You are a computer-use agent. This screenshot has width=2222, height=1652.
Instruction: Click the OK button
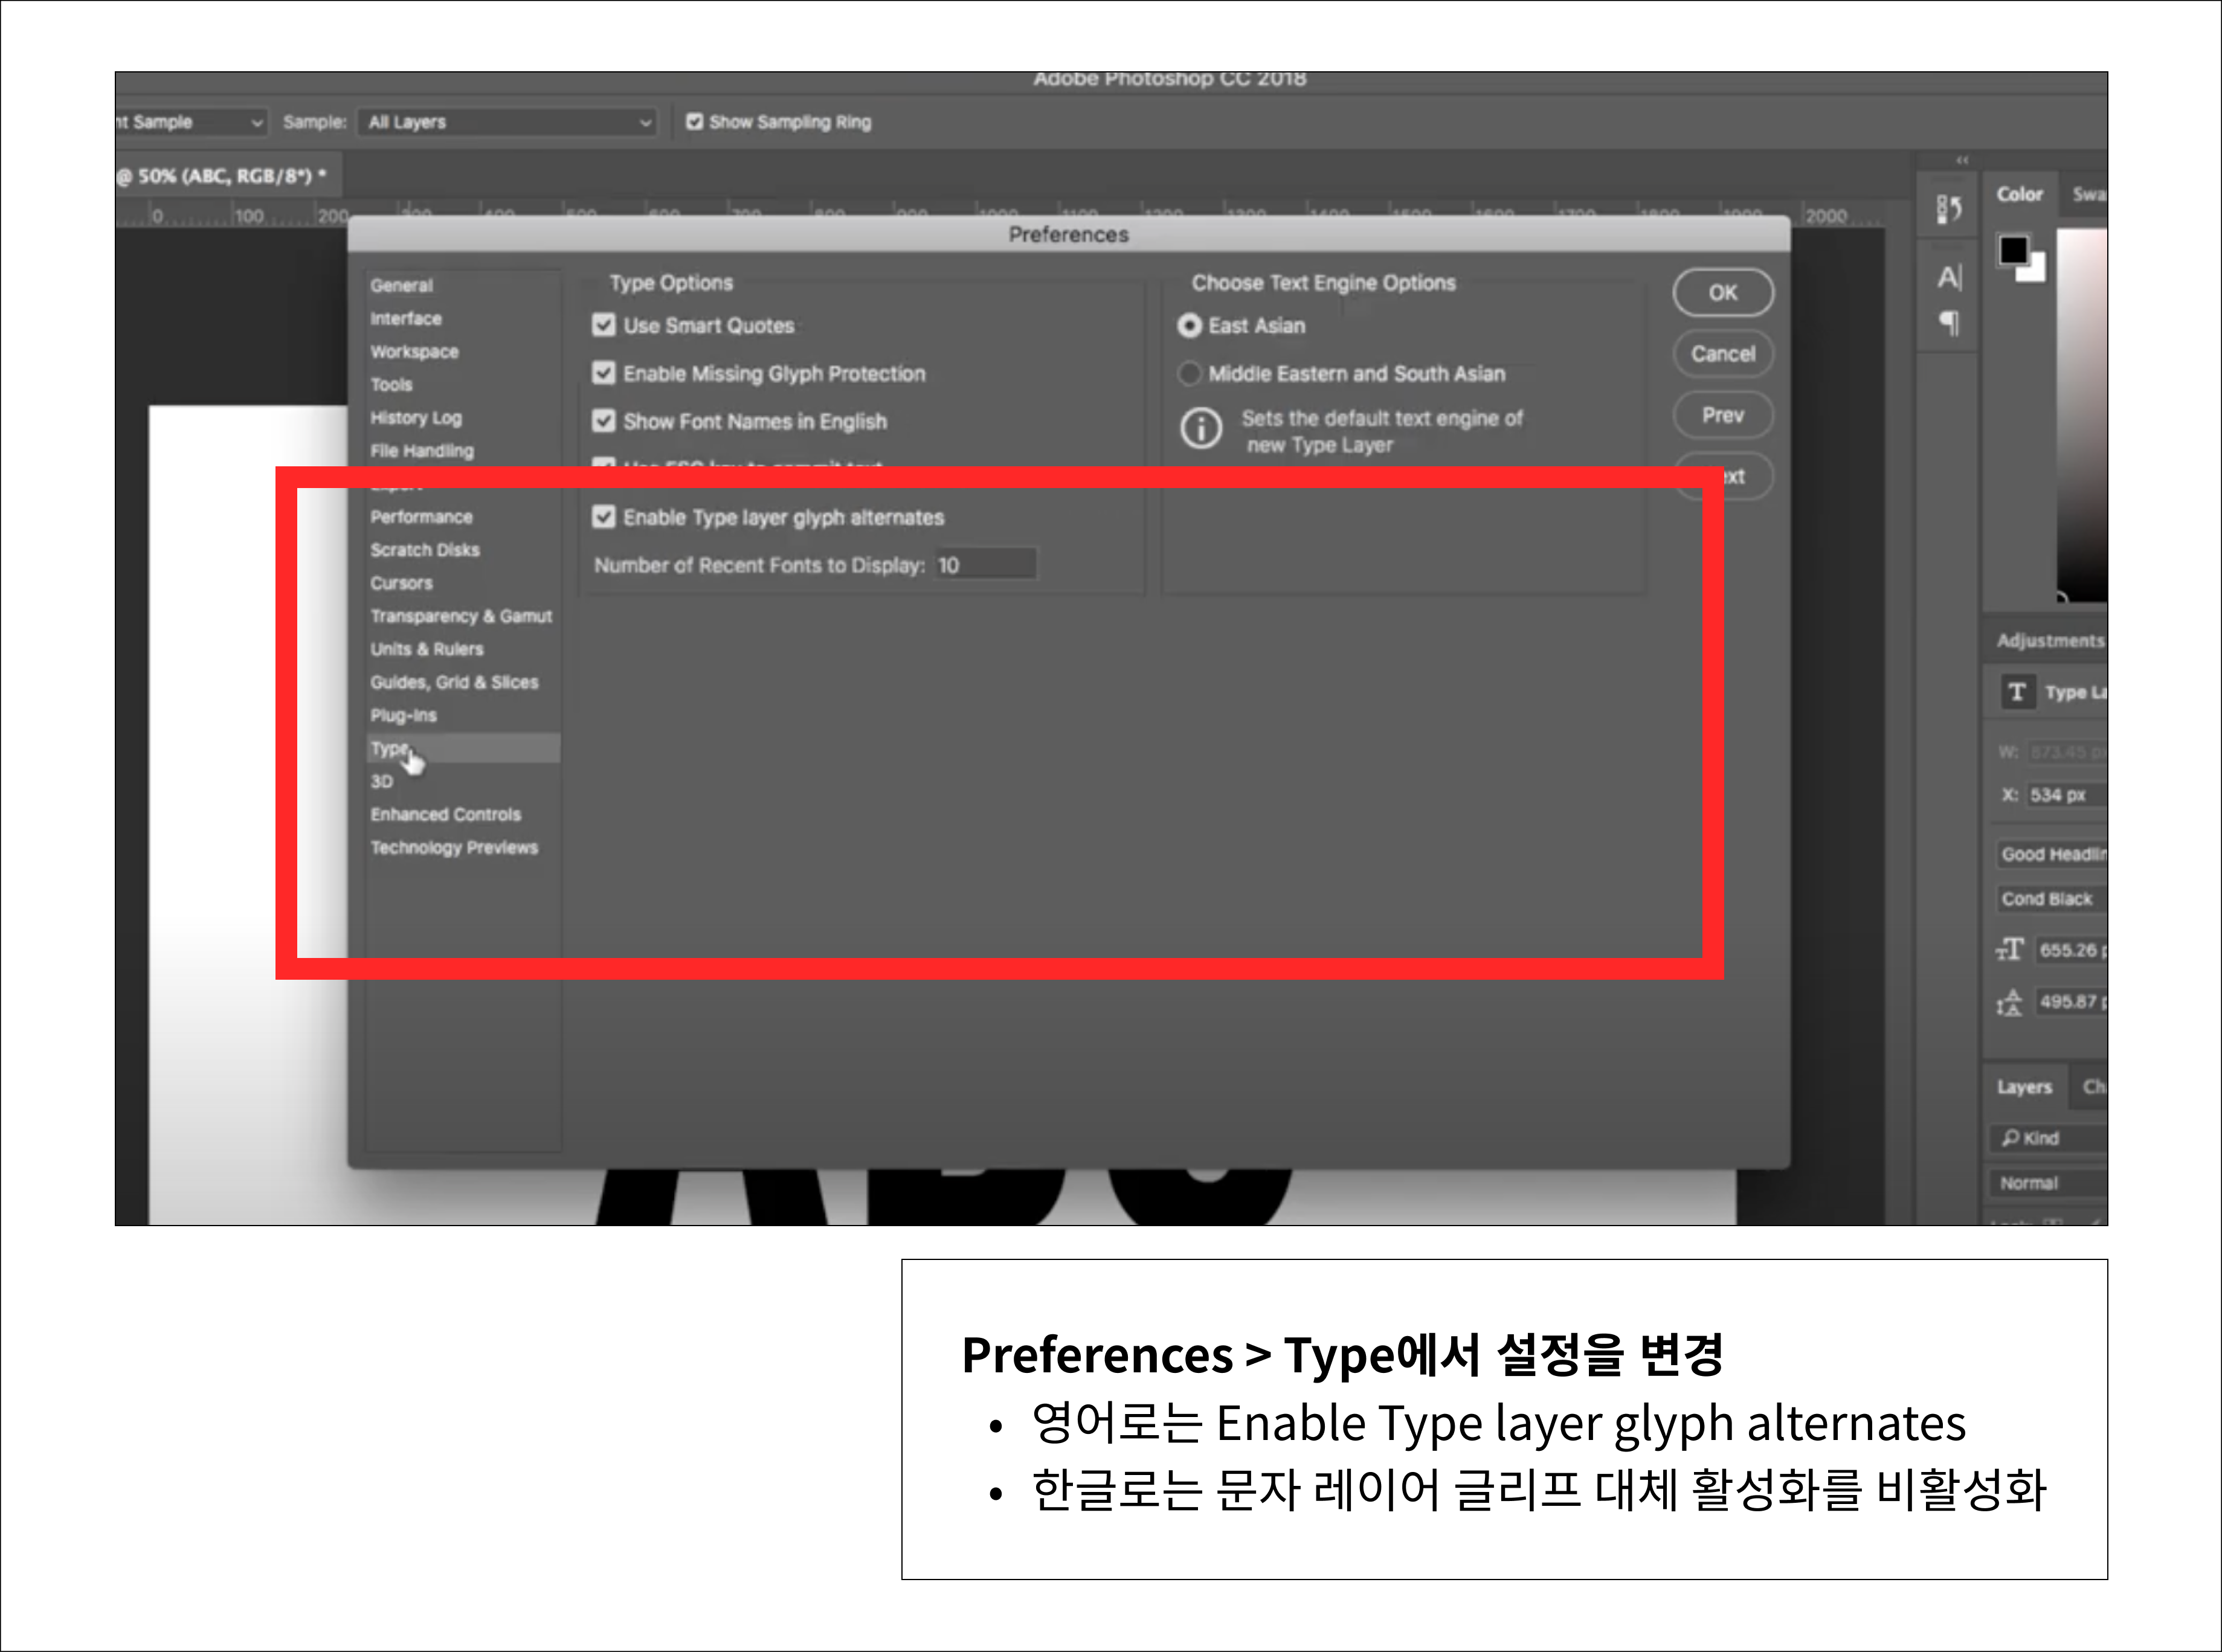(1722, 293)
